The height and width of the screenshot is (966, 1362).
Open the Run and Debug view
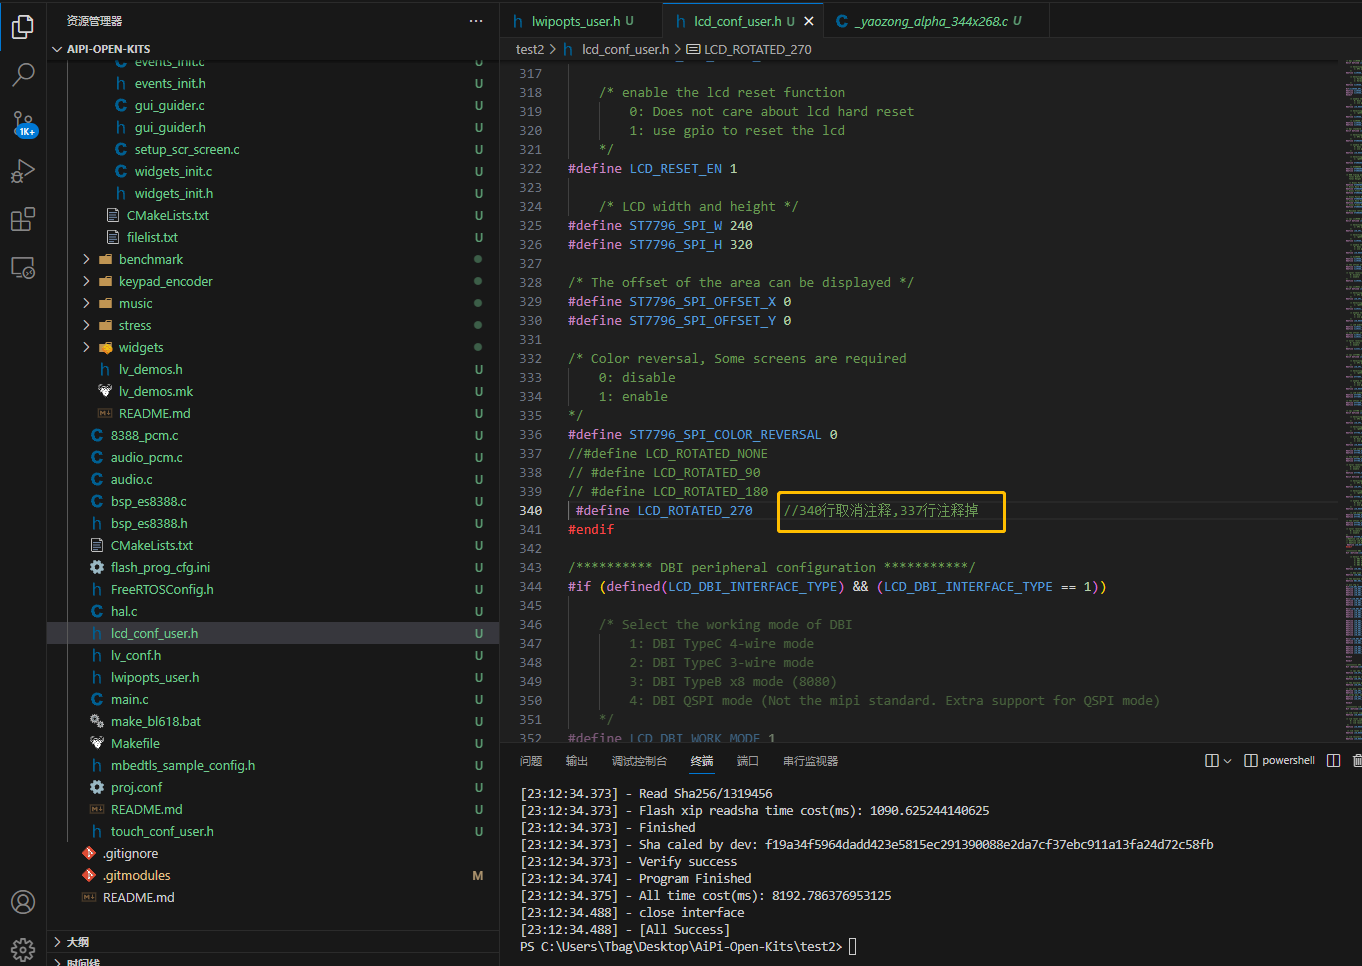click(23, 172)
